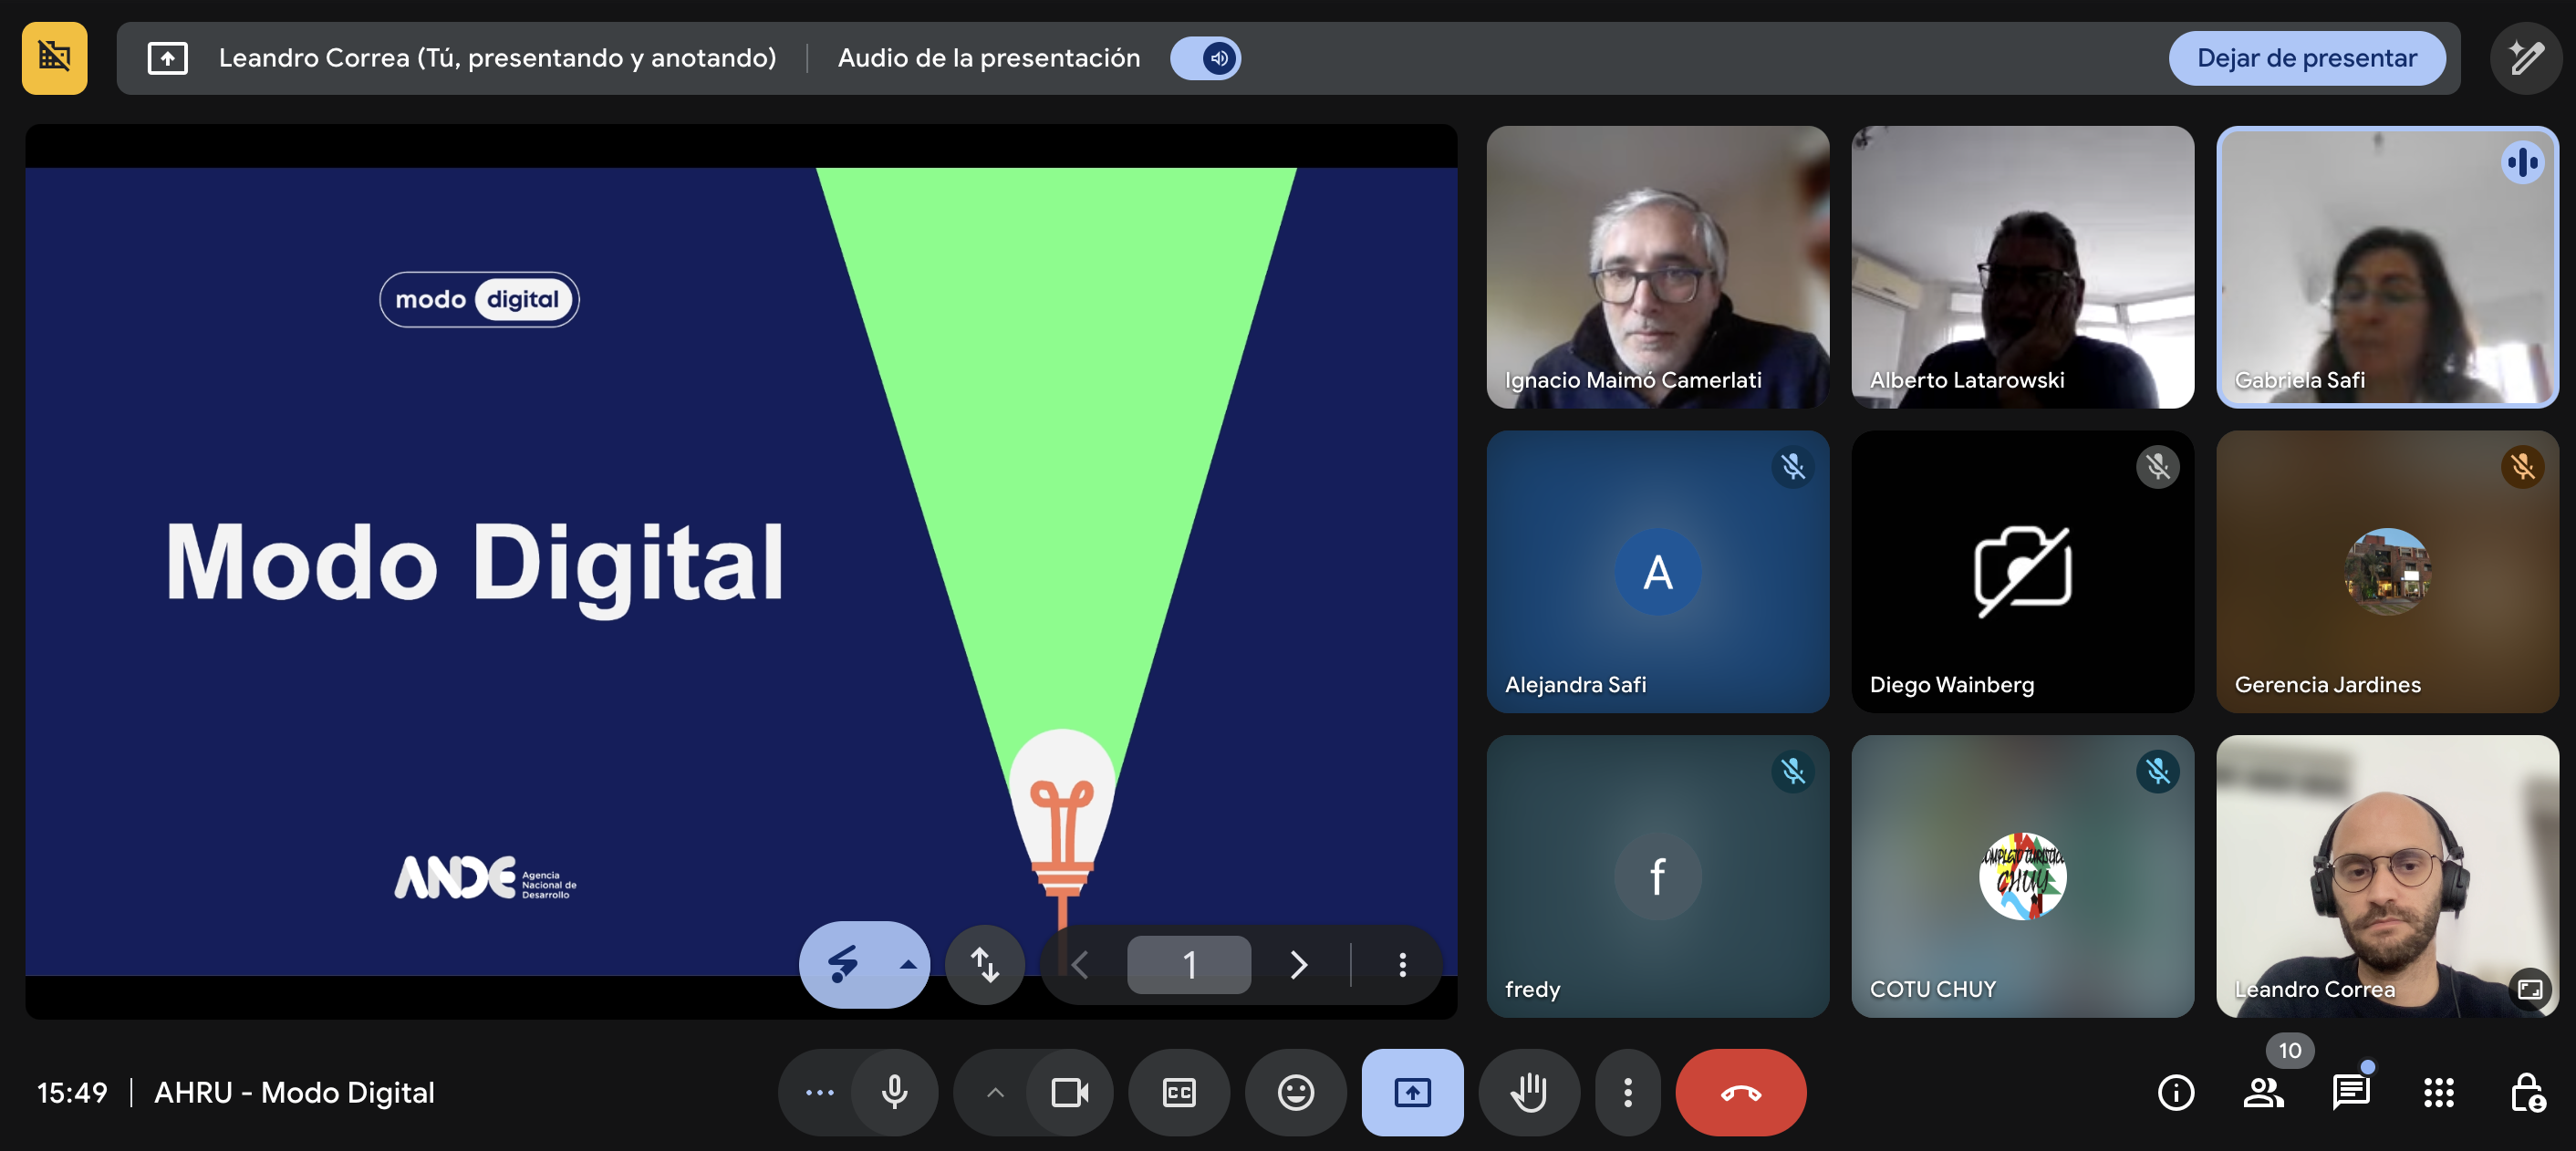Click the swap up-down arrows control
2576x1151 pixels.
pyautogui.click(x=985, y=964)
